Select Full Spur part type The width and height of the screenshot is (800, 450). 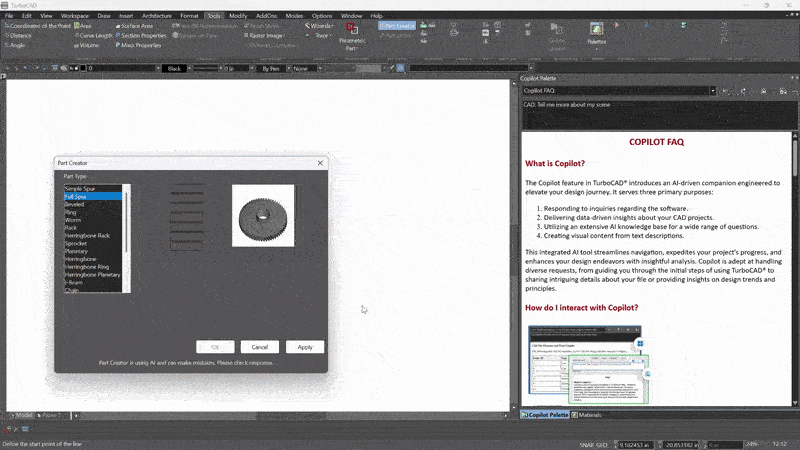(x=92, y=196)
